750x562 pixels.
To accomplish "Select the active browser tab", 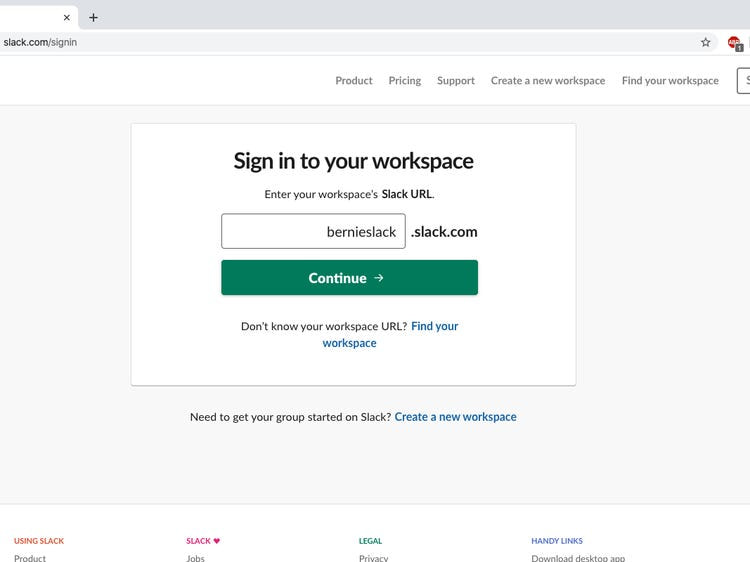I will click(30, 17).
